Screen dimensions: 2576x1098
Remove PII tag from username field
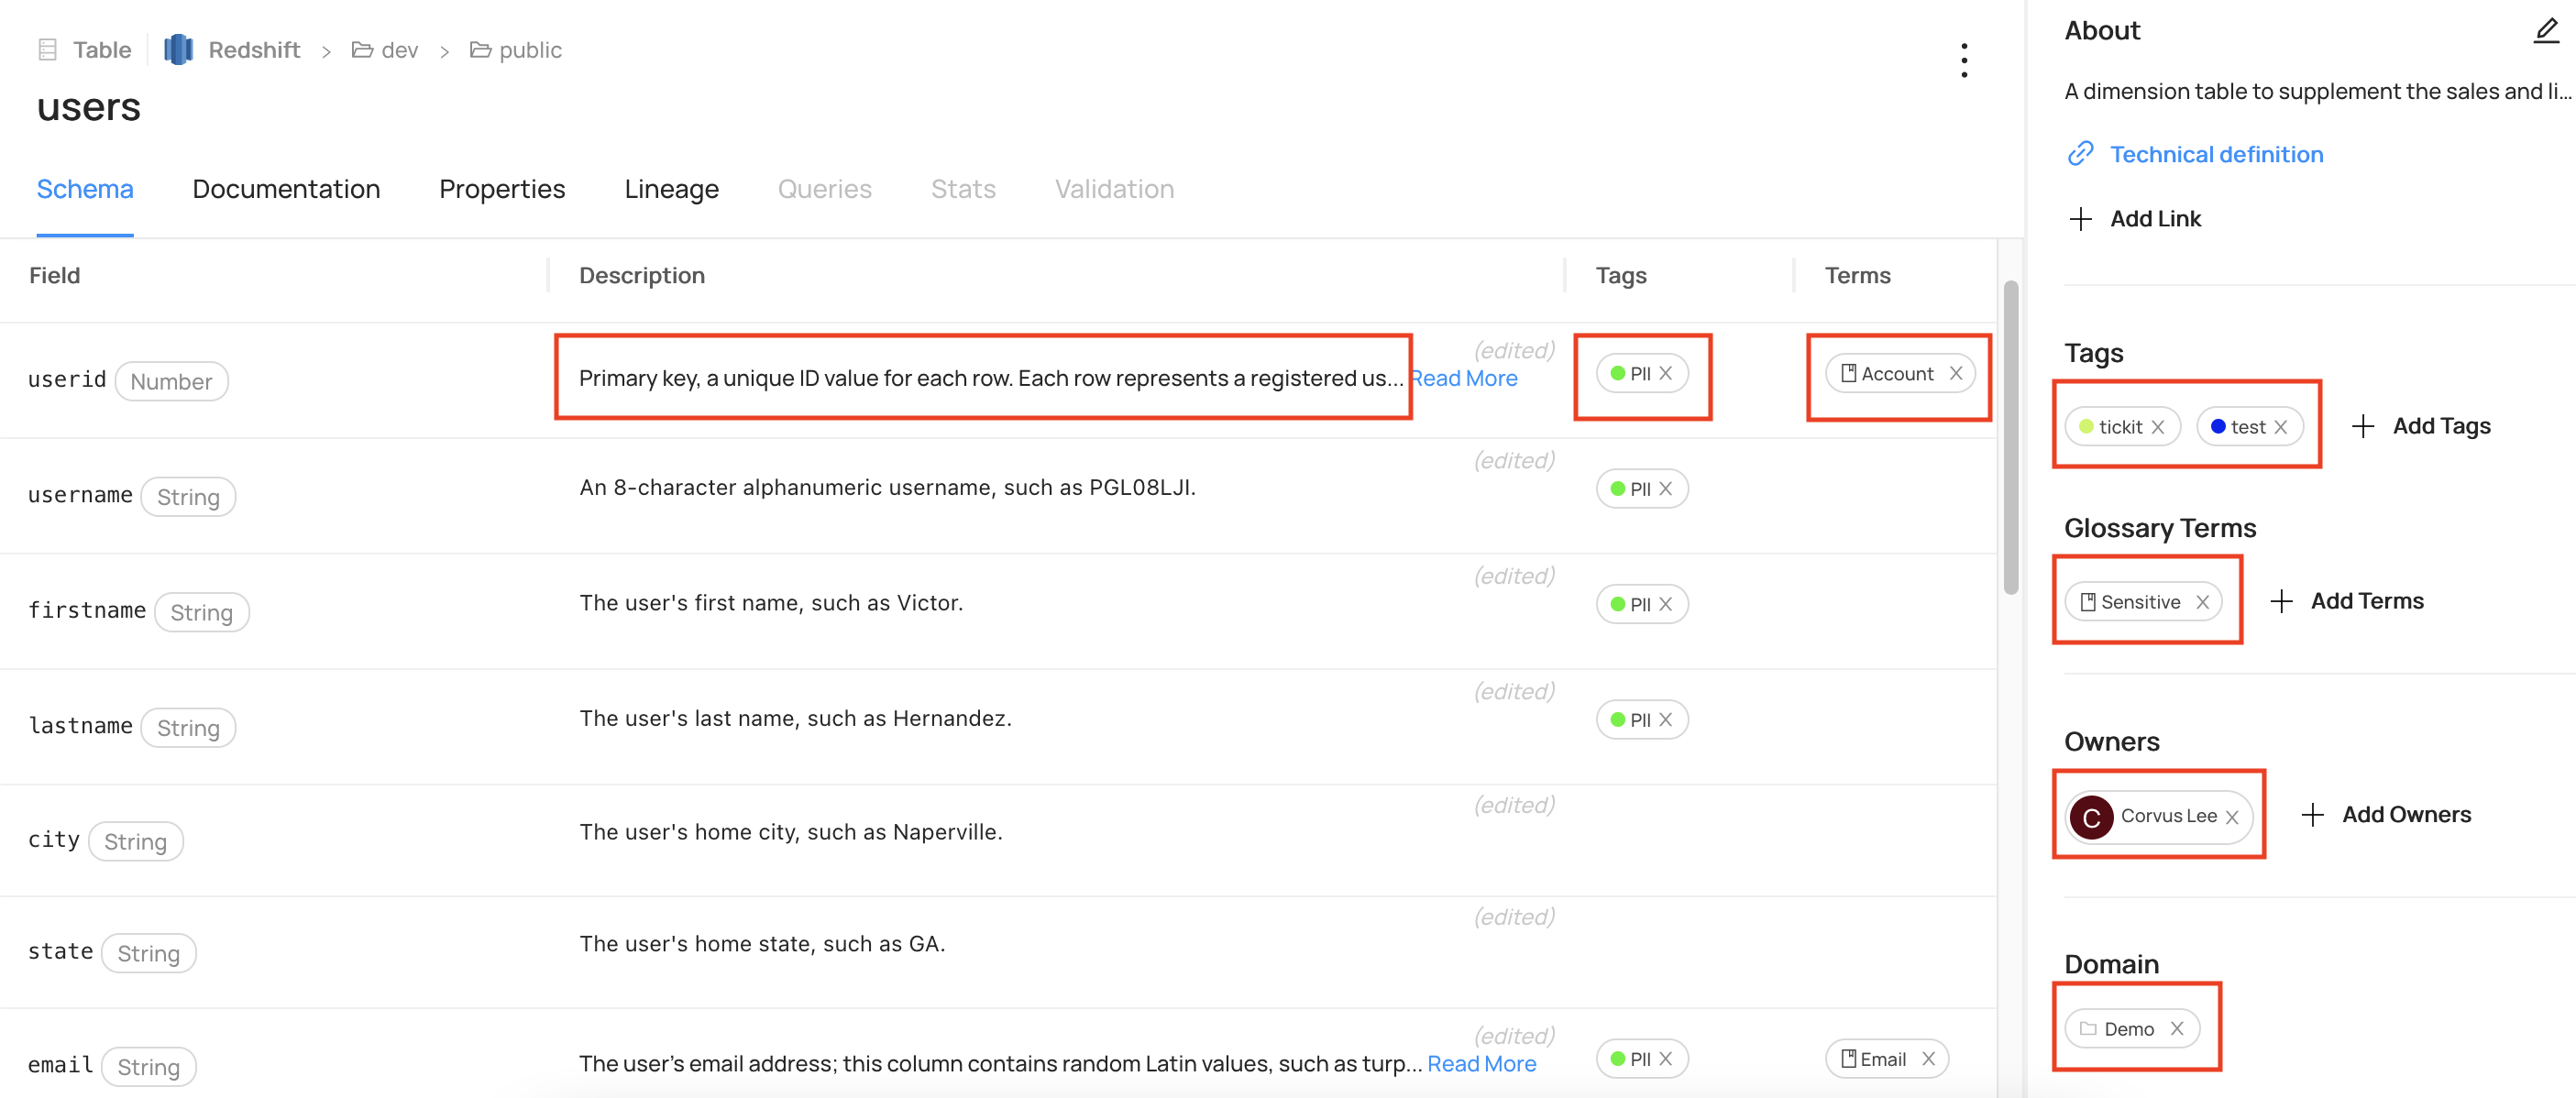pyautogui.click(x=1666, y=489)
